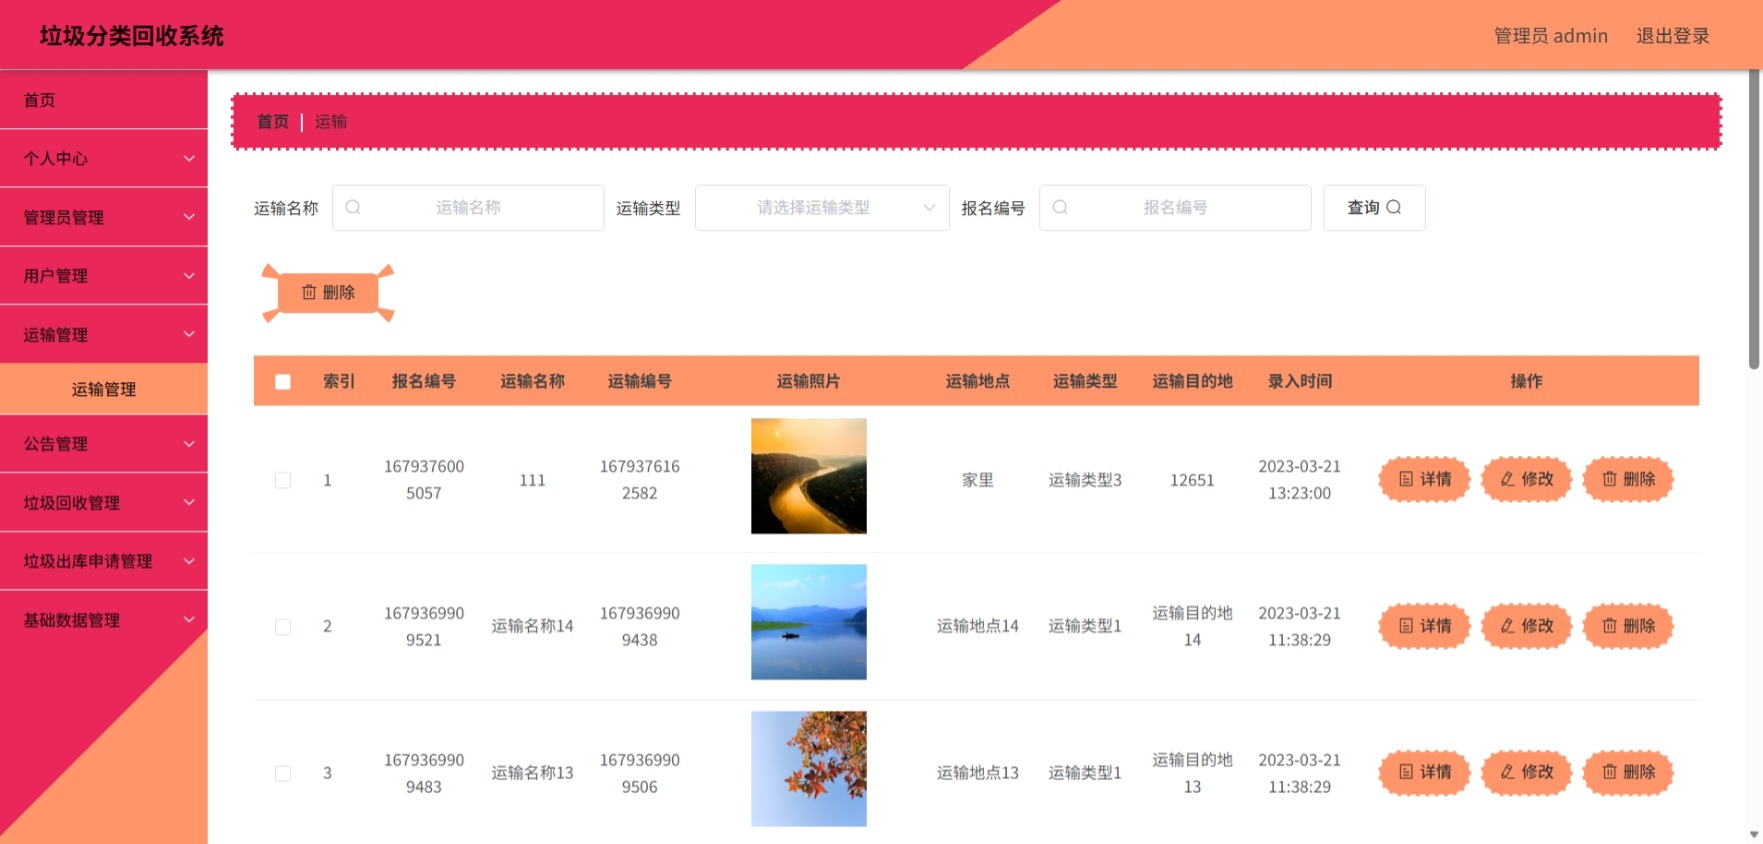Click cell 运输类型3
Image resolution: width=1763 pixels, height=844 pixels.
tap(1085, 480)
